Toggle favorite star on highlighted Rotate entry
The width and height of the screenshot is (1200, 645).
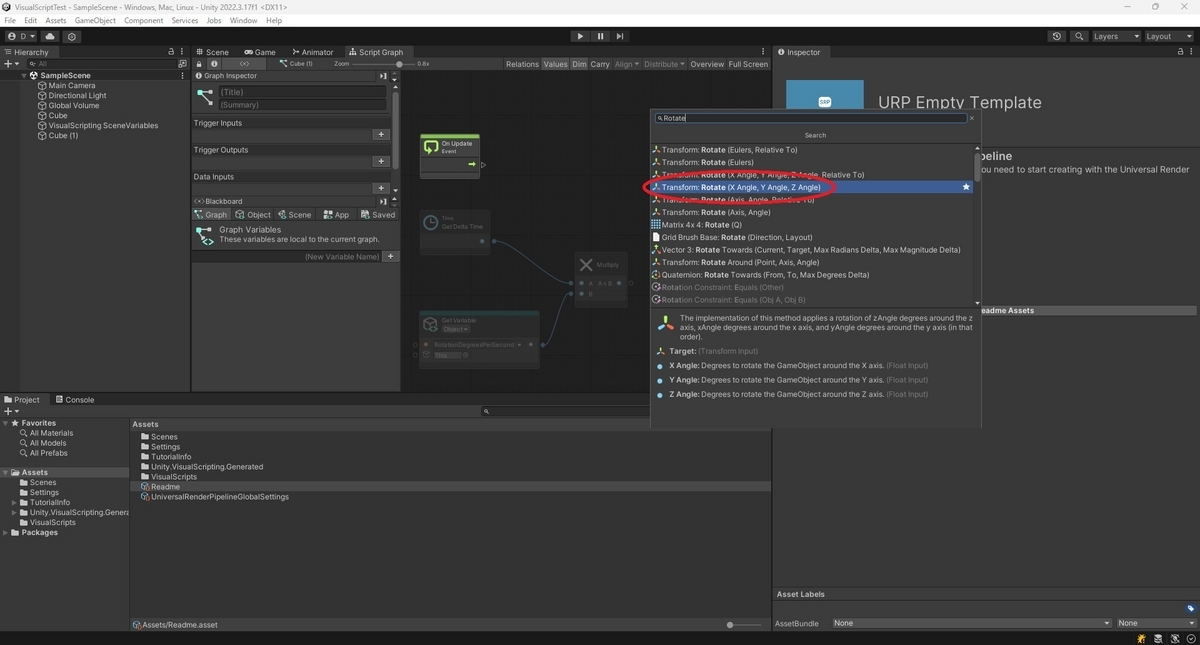966,187
